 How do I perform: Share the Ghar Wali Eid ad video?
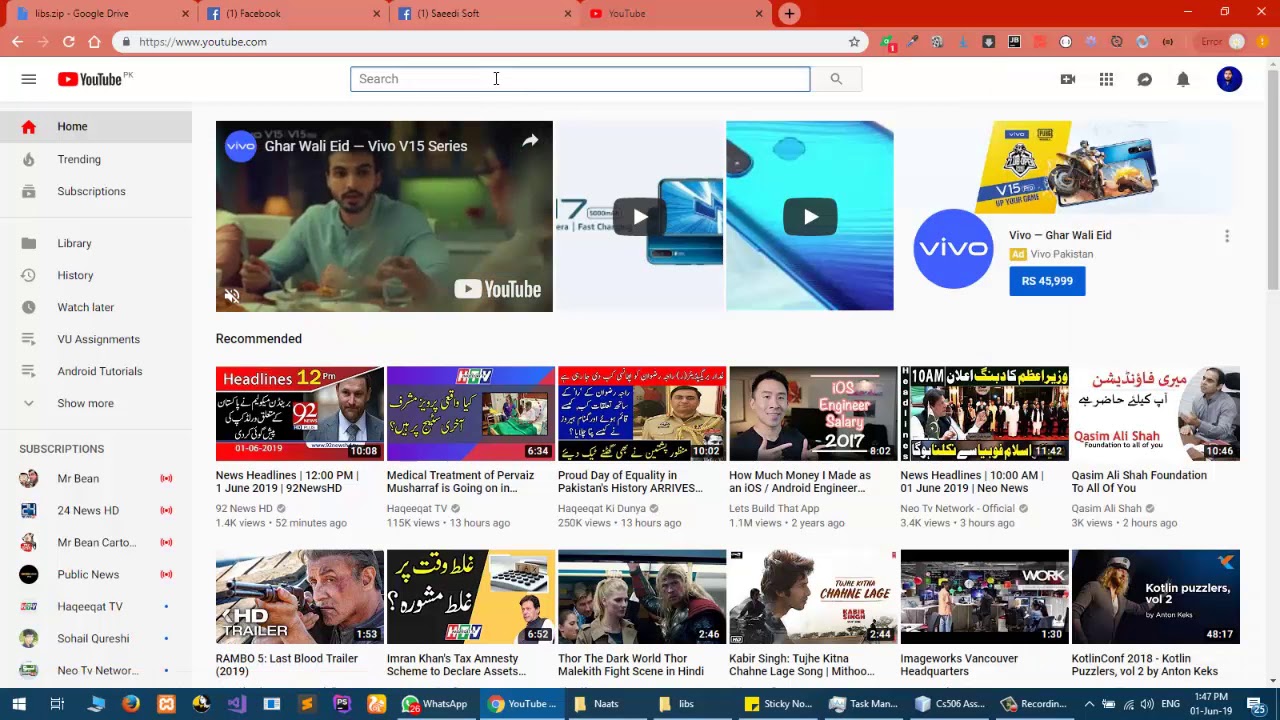point(530,141)
